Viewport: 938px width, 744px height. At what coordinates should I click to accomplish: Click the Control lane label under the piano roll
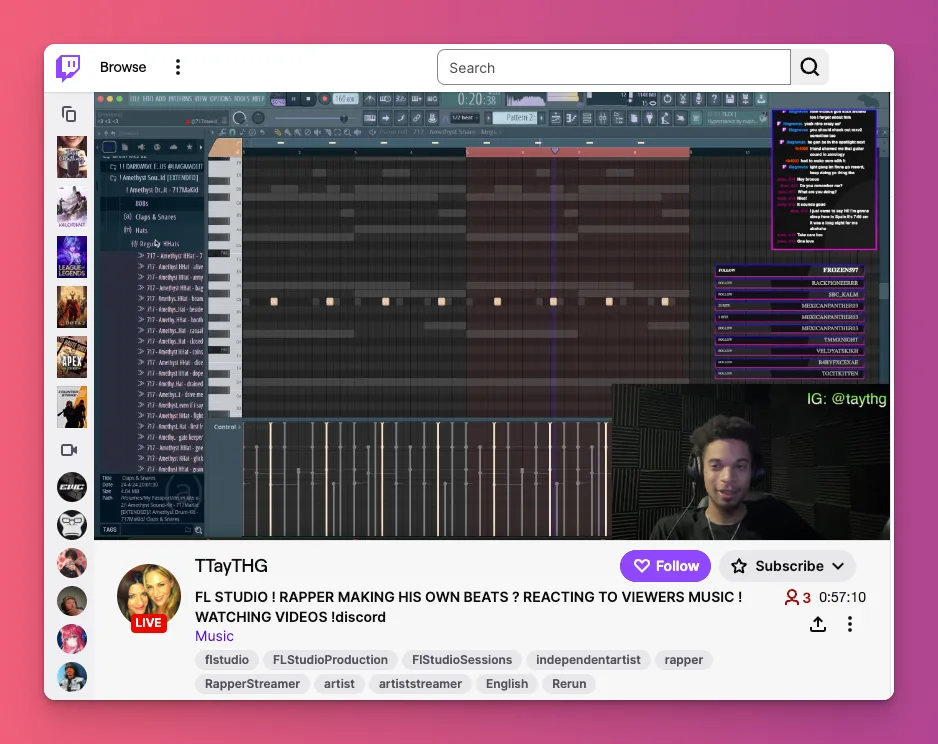tap(226, 427)
